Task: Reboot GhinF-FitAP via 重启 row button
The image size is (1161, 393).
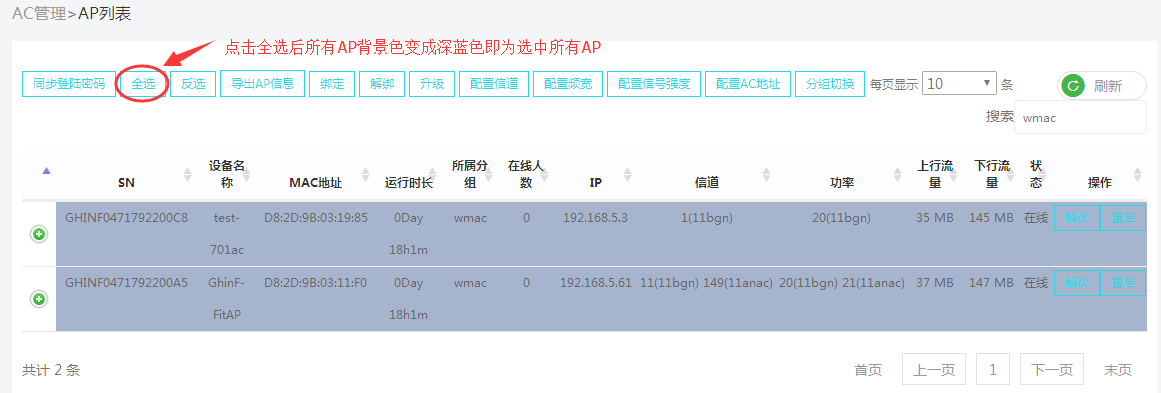Action: [x=1122, y=282]
